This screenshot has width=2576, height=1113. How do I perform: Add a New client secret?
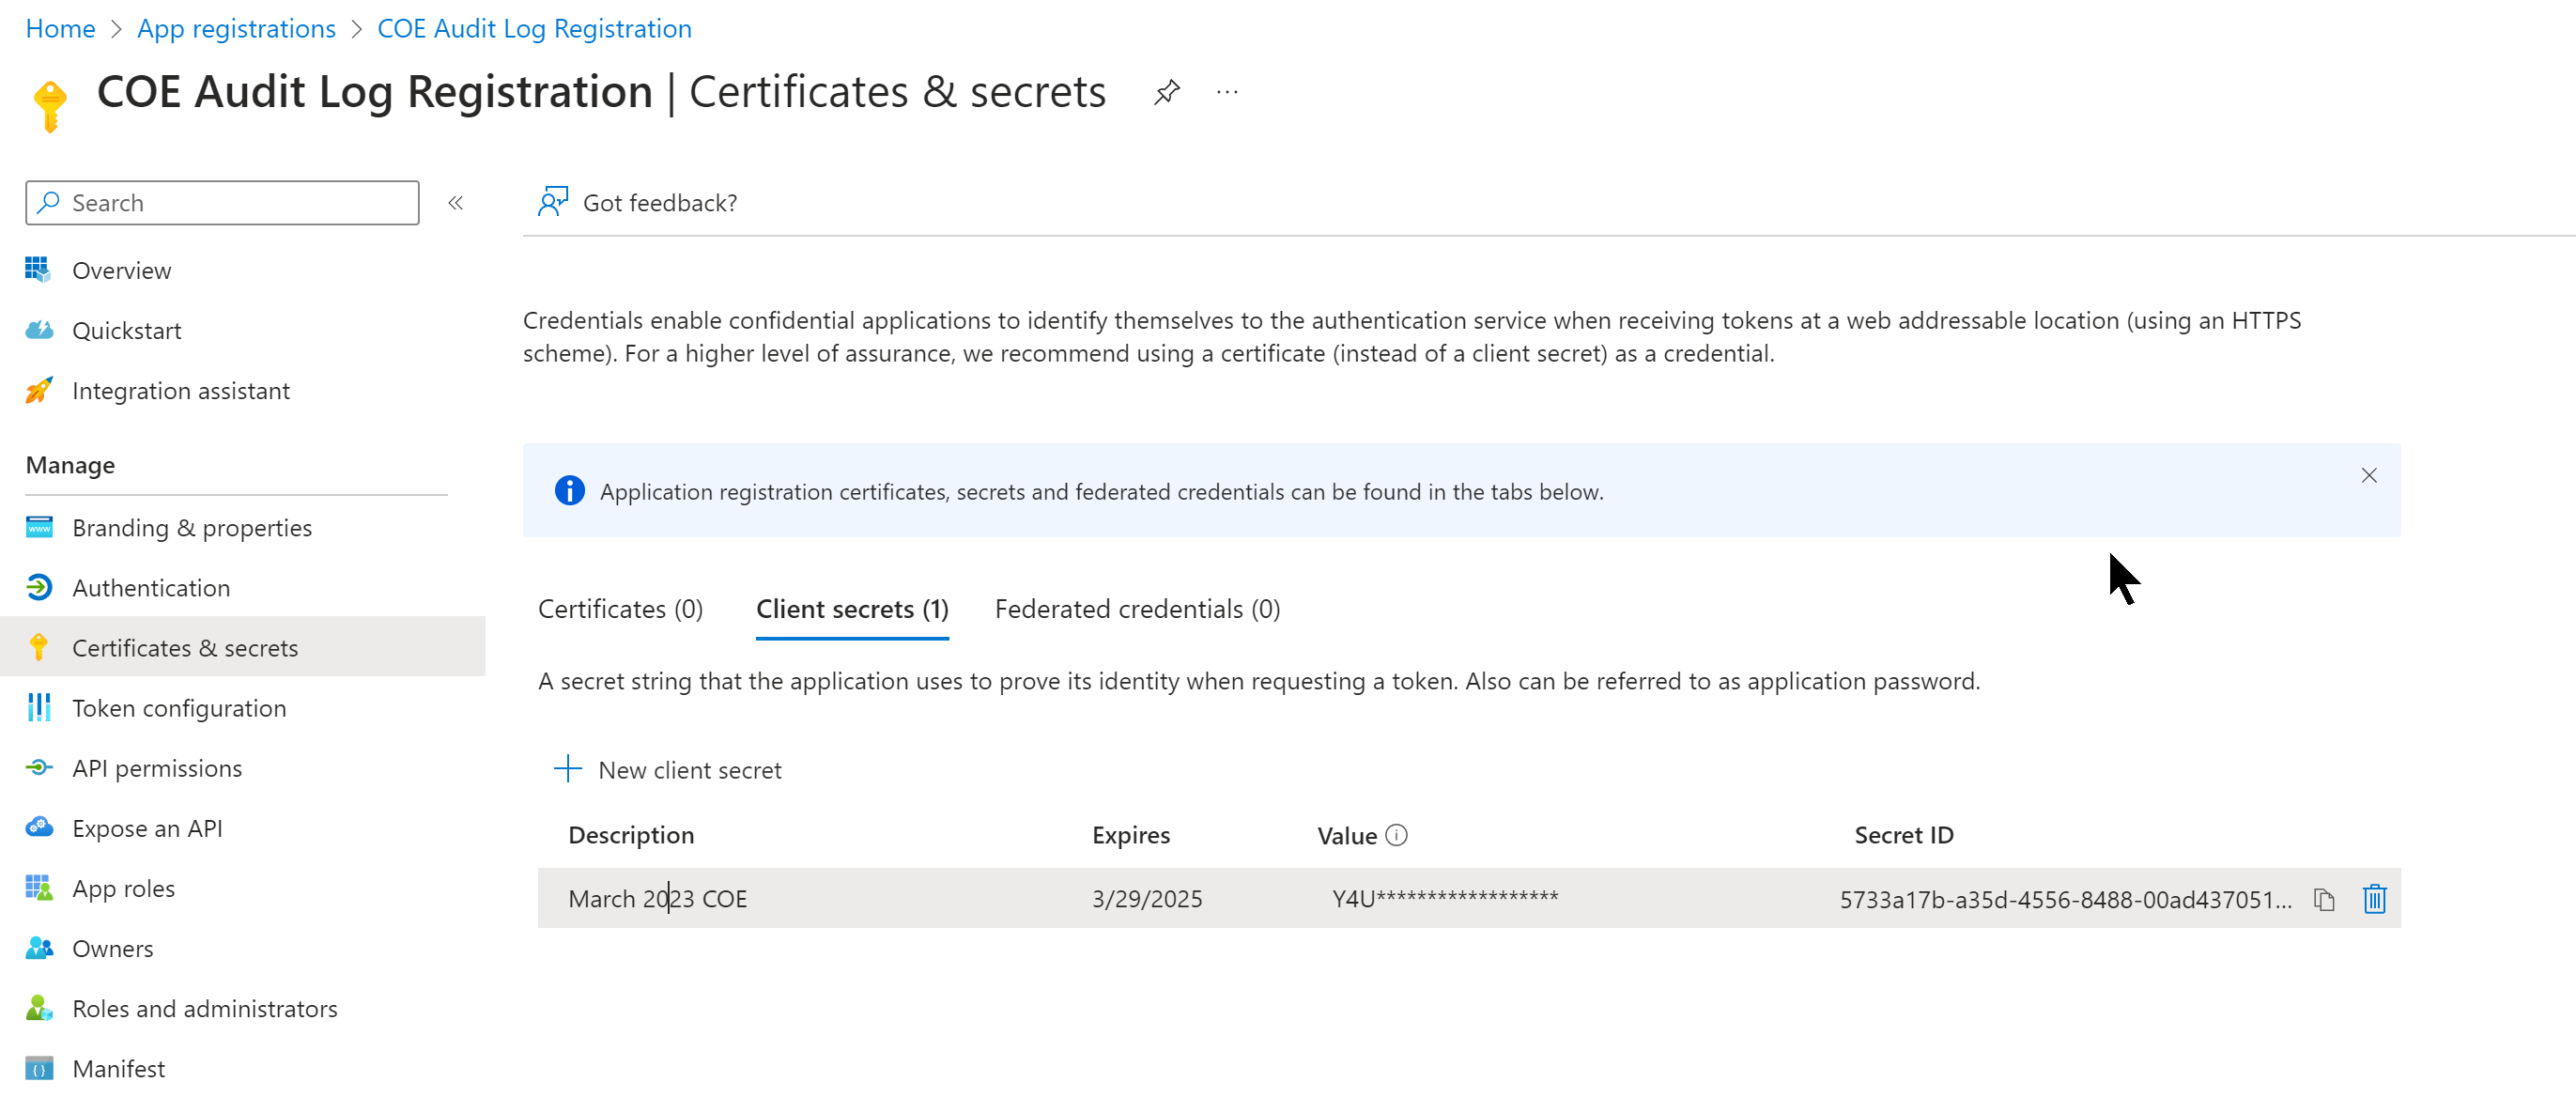[x=668, y=769]
